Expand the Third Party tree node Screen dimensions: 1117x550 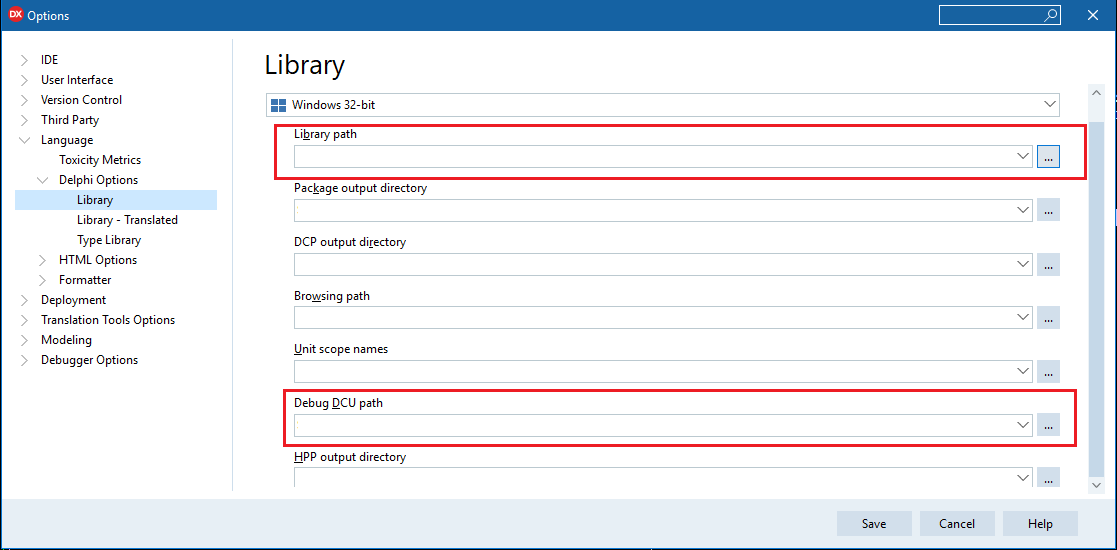click(x=25, y=120)
